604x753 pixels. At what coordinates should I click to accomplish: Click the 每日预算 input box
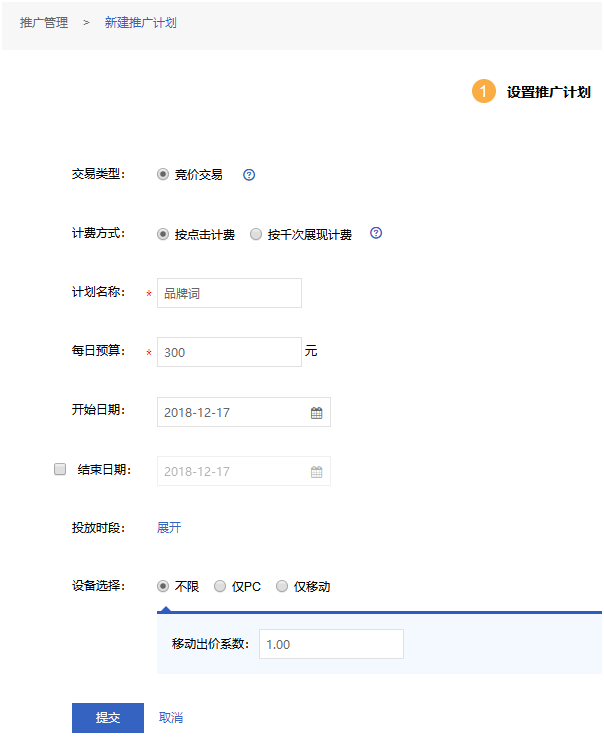tap(229, 352)
